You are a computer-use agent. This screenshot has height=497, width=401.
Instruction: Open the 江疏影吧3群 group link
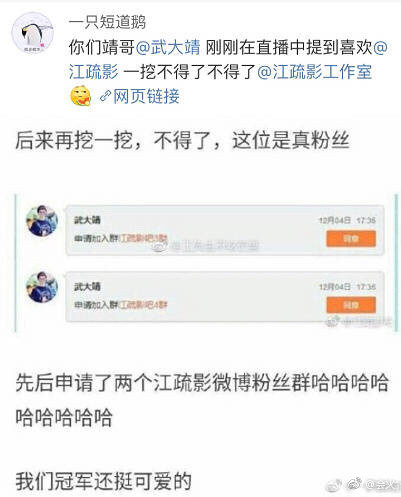[x=143, y=238]
